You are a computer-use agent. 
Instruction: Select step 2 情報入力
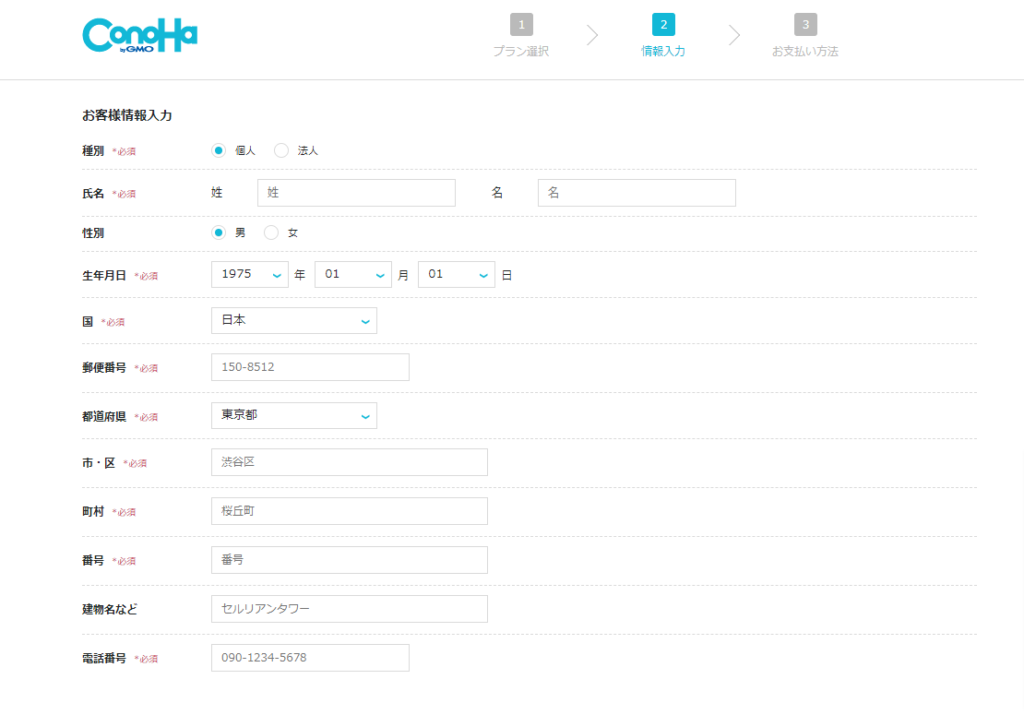click(663, 36)
